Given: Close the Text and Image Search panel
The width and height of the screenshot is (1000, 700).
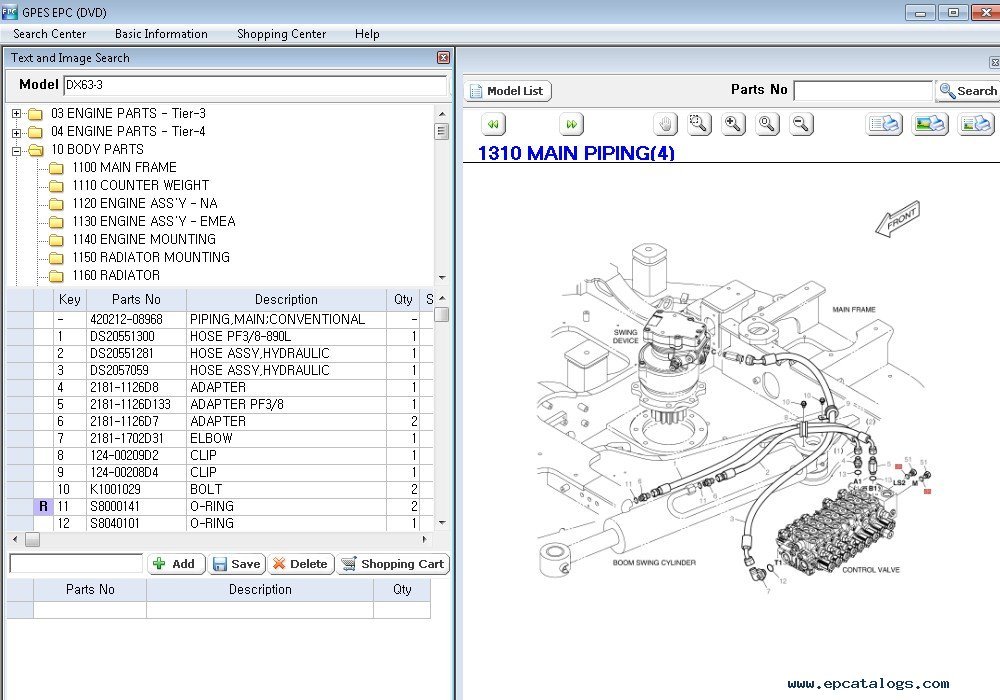Looking at the screenshot, I should point(443,58).
